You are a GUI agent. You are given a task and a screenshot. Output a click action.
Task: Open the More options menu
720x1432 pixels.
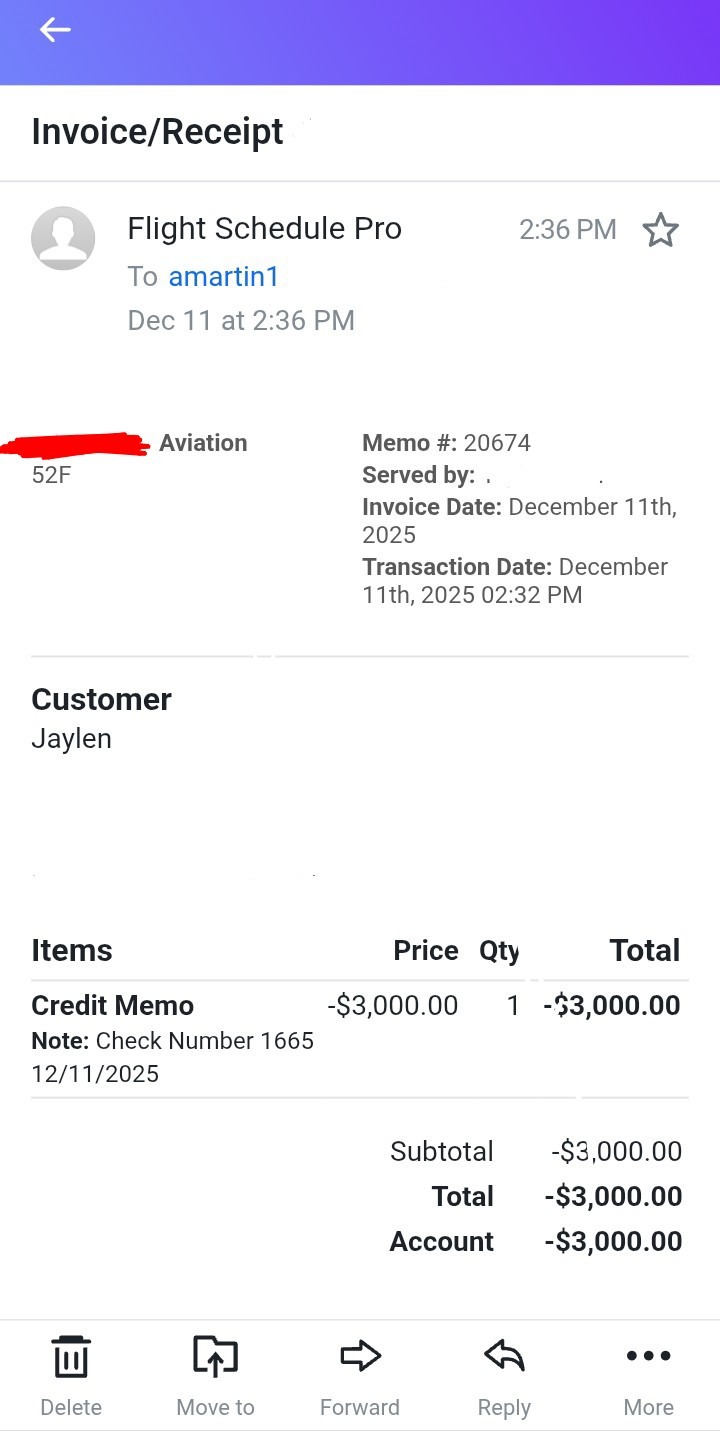point(649,1357)
